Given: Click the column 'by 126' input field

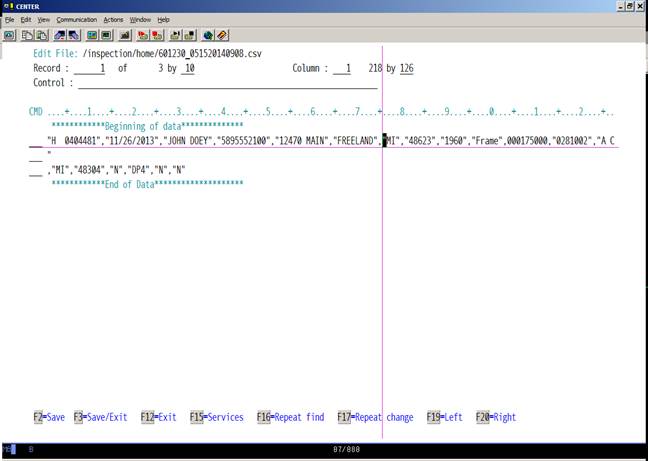Looking at the screenshot, I should tap(407, 69).
